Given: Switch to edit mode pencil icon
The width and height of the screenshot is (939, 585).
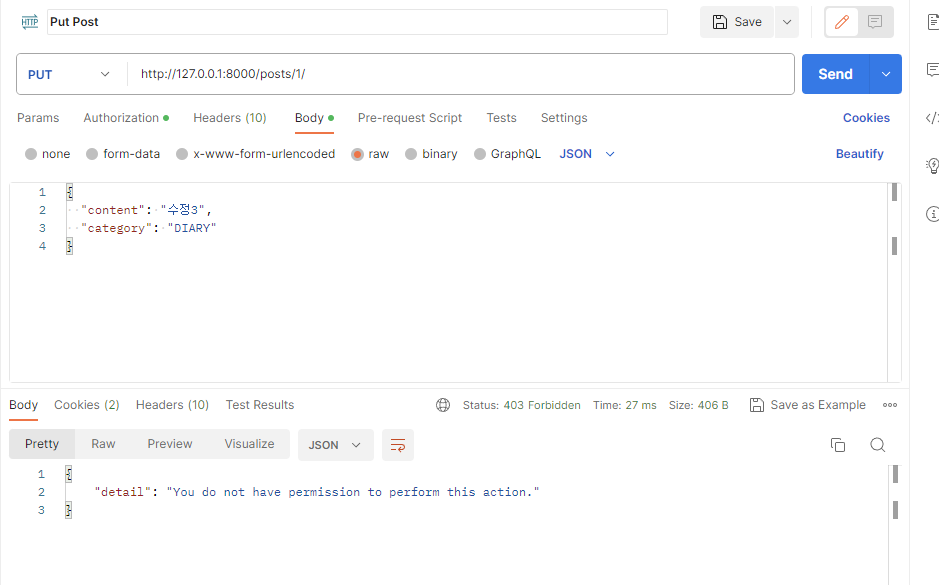Looking at the screenshot, I should tap(842, 22).
